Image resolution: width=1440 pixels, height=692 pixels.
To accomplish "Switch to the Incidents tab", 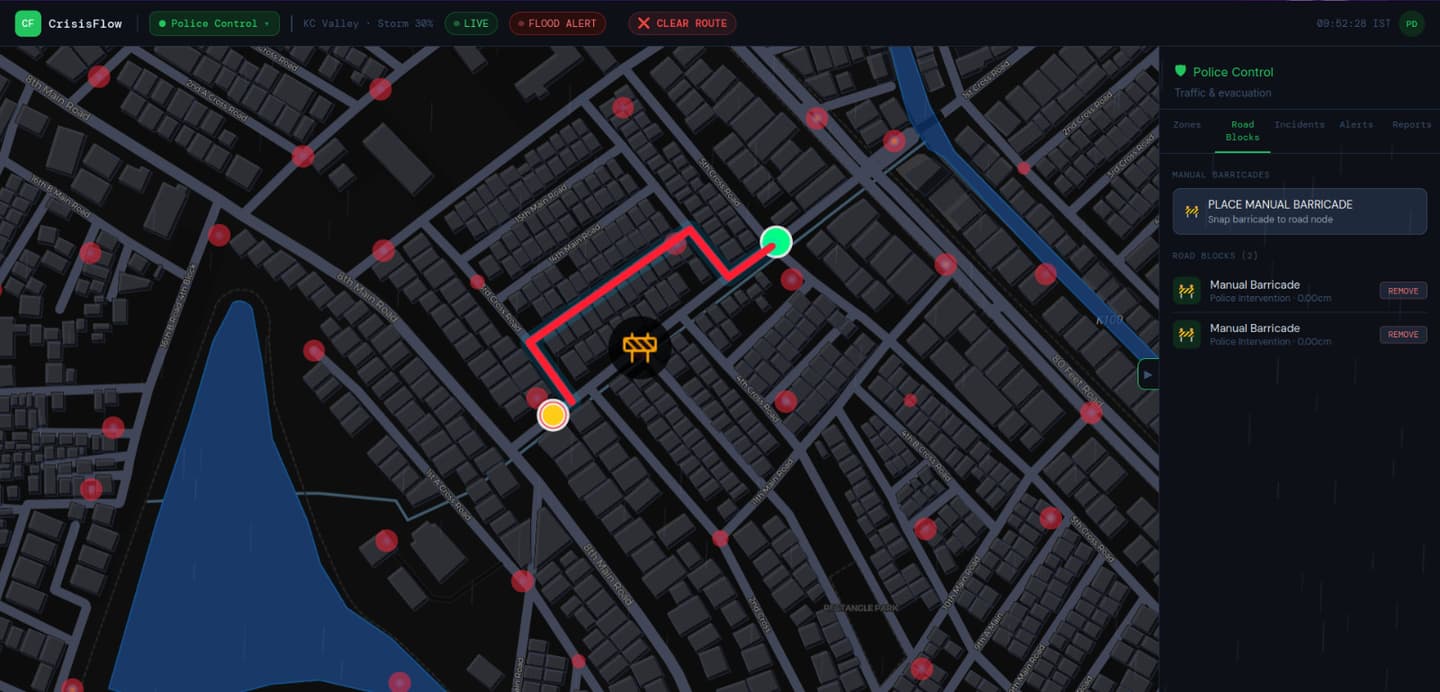I will [x=1299, y=125].
